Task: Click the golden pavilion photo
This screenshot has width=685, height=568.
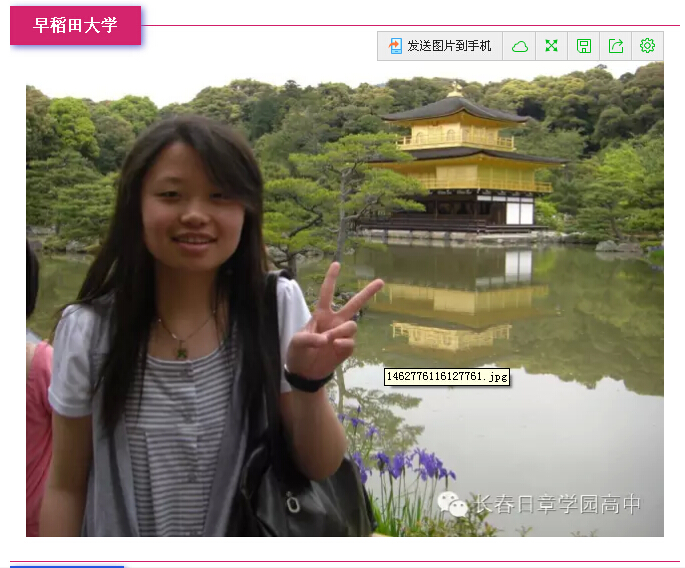Action: [345, 299]
